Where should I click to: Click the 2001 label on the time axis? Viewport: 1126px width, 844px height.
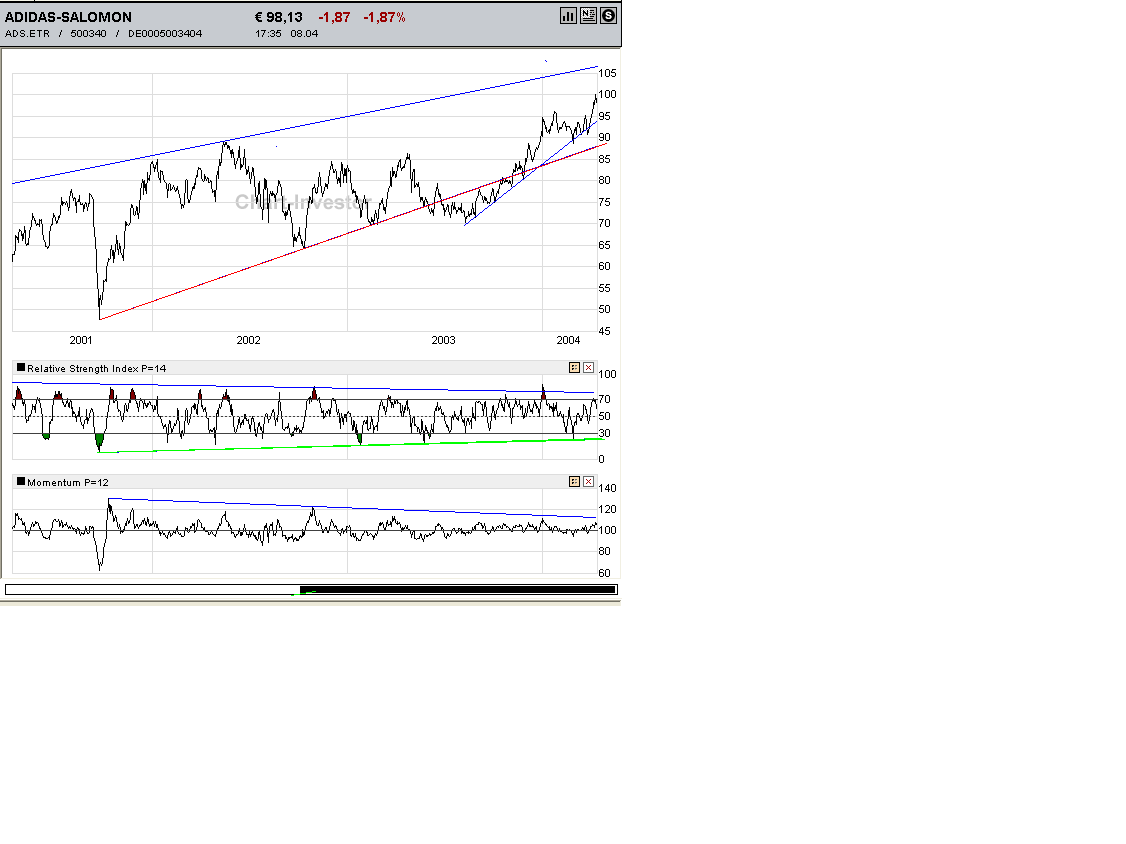point(80,340)
